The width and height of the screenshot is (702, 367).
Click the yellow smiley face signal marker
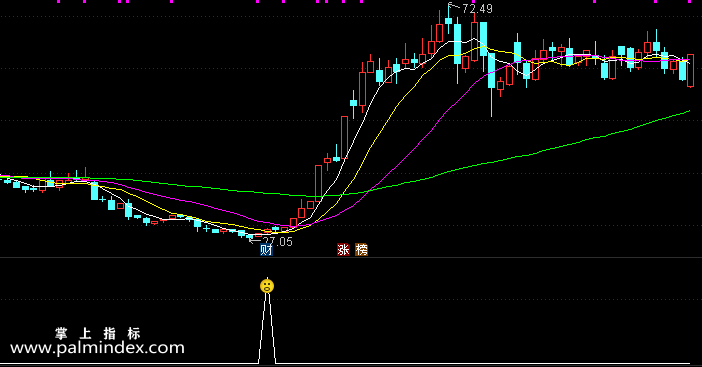point(267,286)
